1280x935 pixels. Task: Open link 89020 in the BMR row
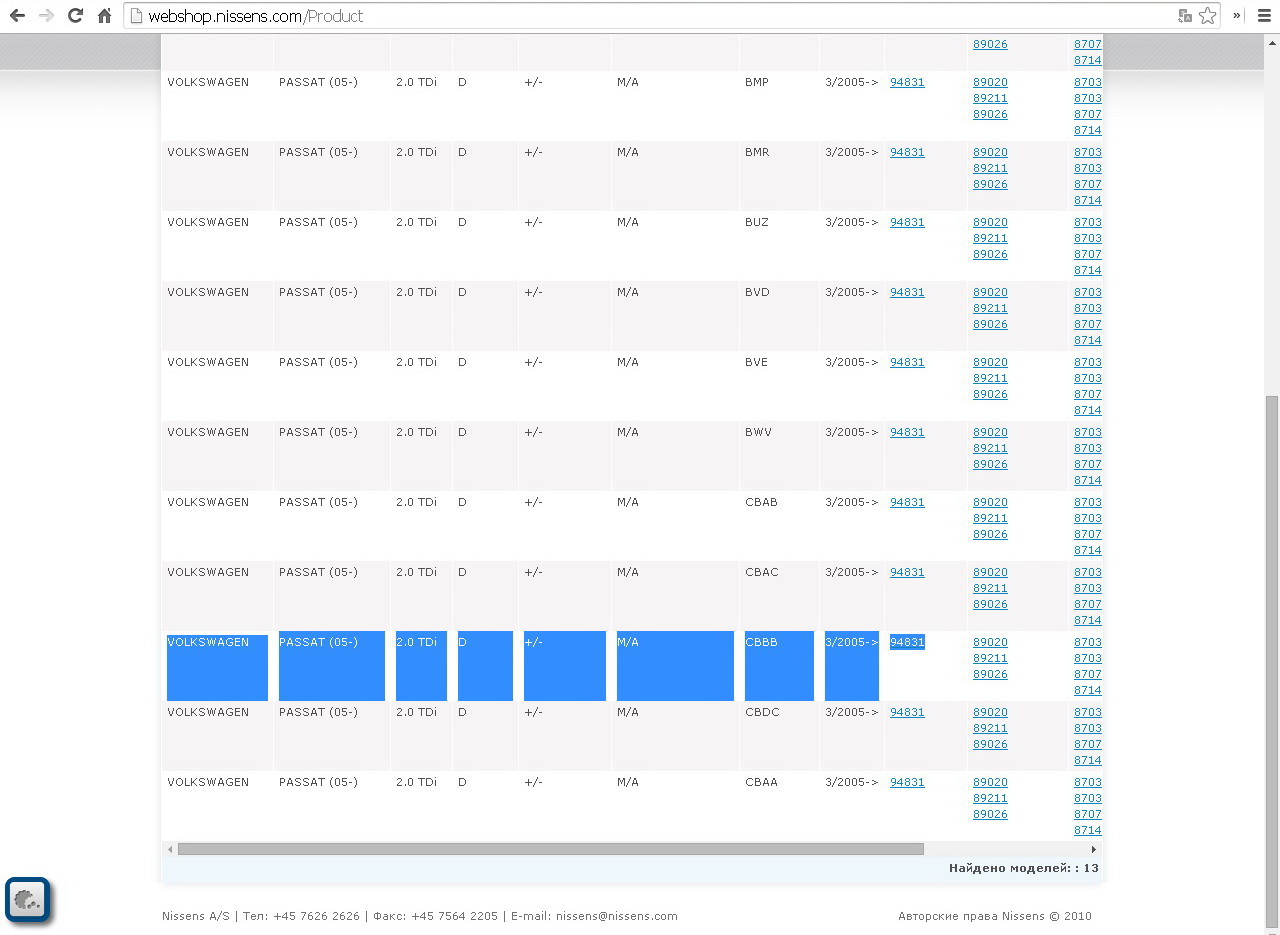pos(990,152)
